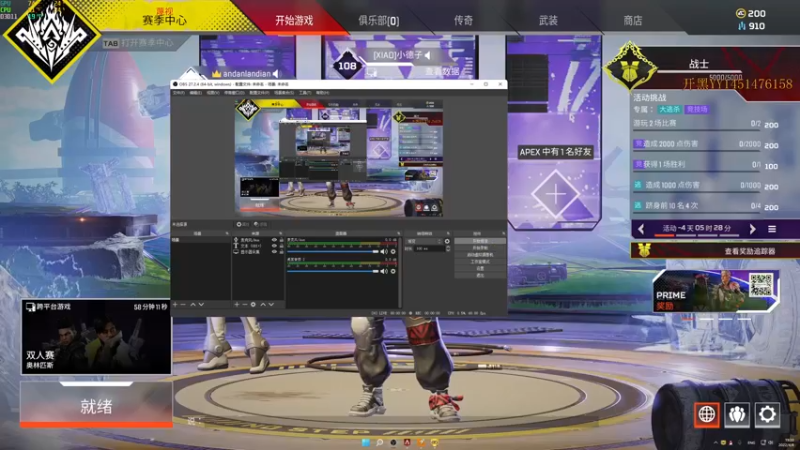Adjust the first channel volume slider
The height and width of the screenshot is (450, 800).
(333, 252)
